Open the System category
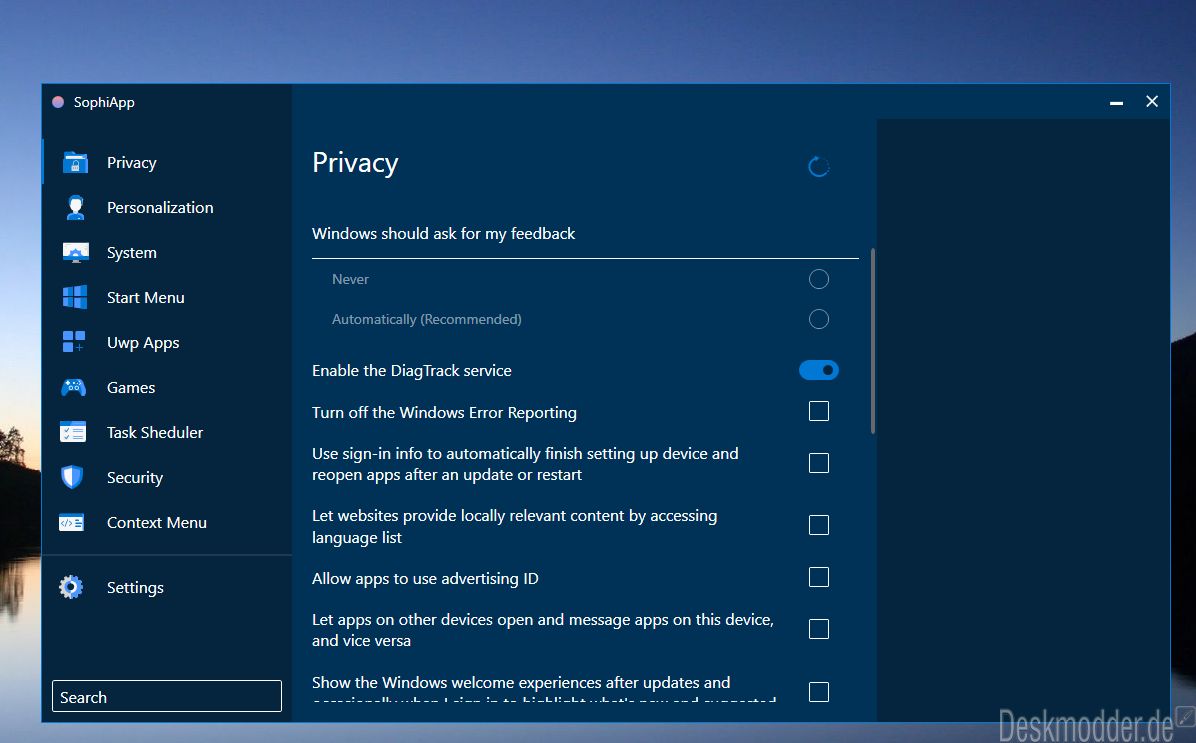The image size is (1196, 743). point(131,252)
